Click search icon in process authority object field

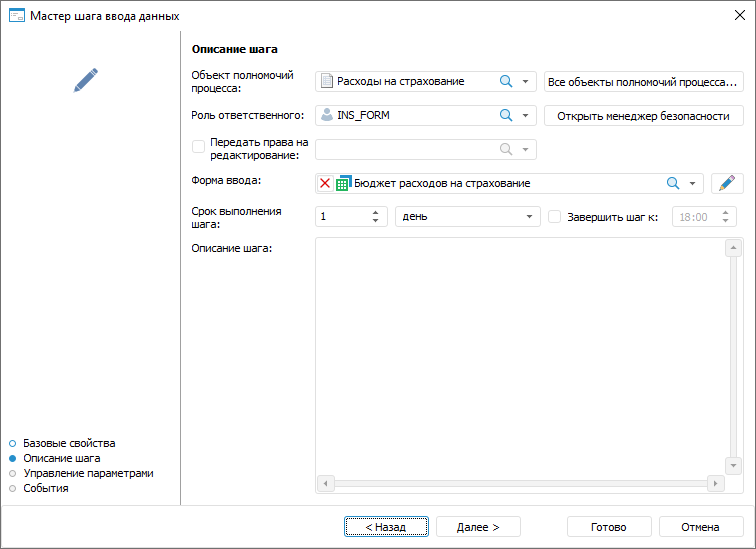click(x=506, y=81)
